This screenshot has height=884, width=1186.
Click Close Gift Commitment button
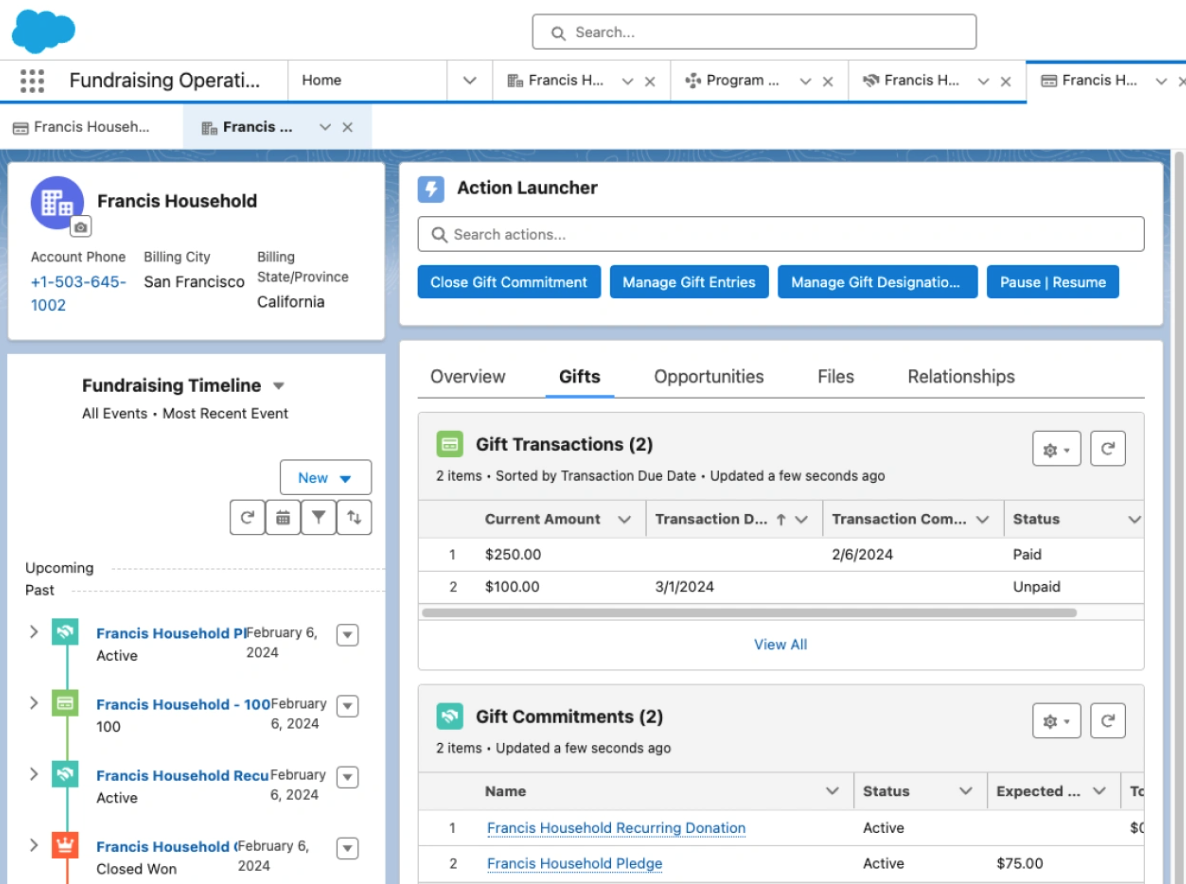pyautogui.click(x=509, y=282)
